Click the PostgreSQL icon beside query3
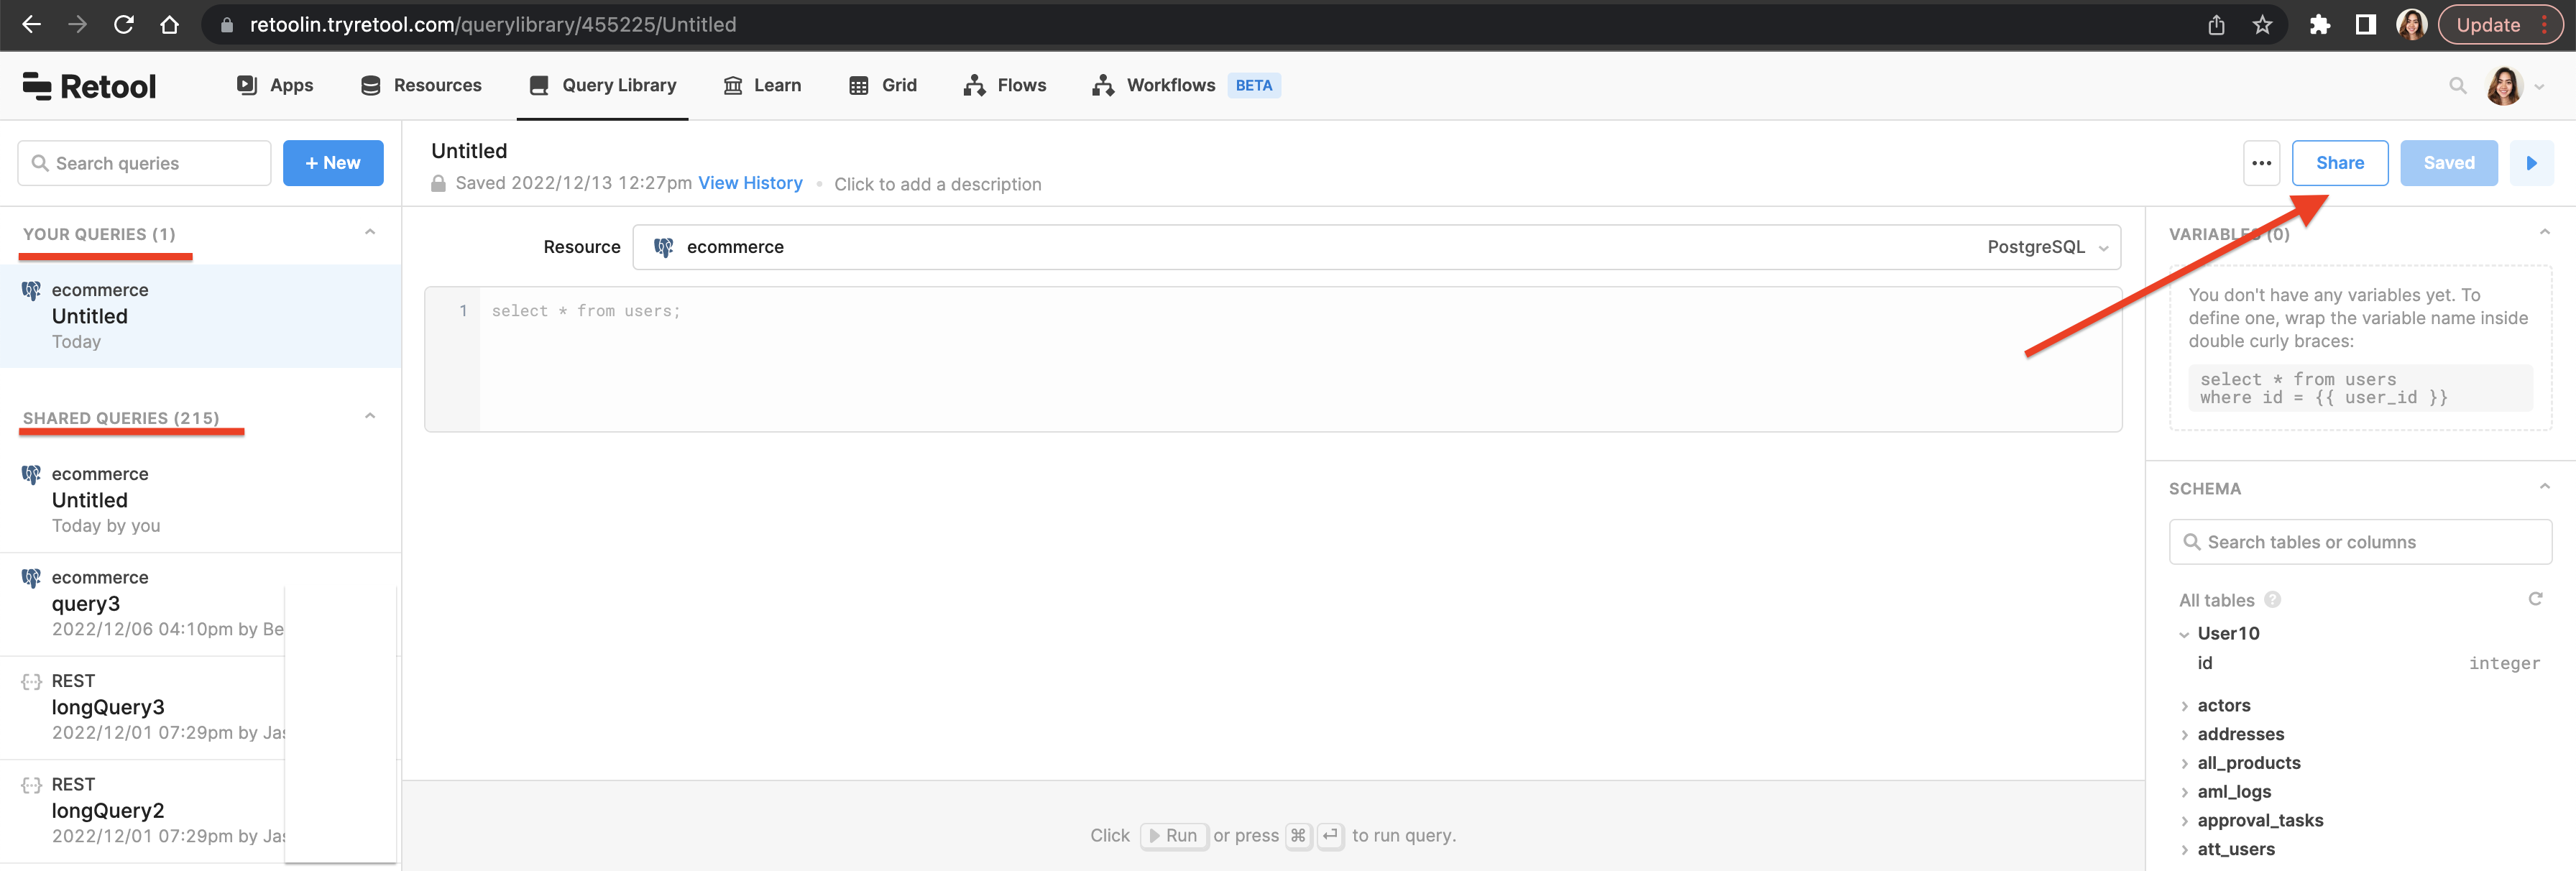This screenshot has height=871, width=2576. pyautogui.click(x=31, y=578)
